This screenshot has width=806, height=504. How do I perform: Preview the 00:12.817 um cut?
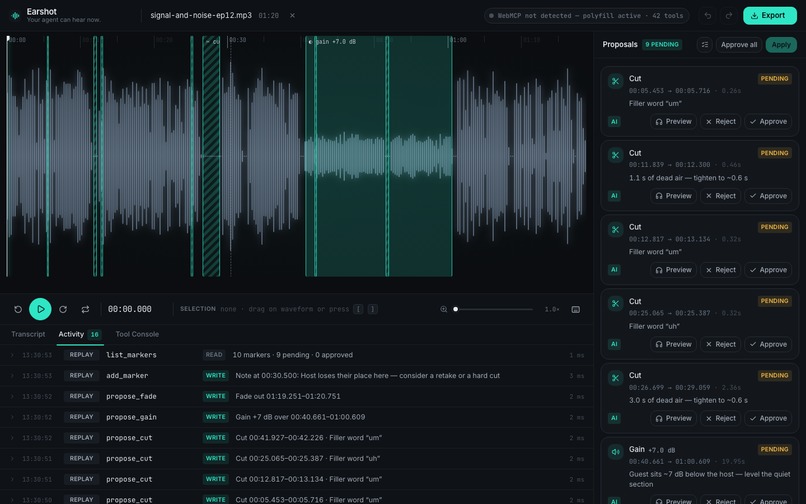(673, 270)
